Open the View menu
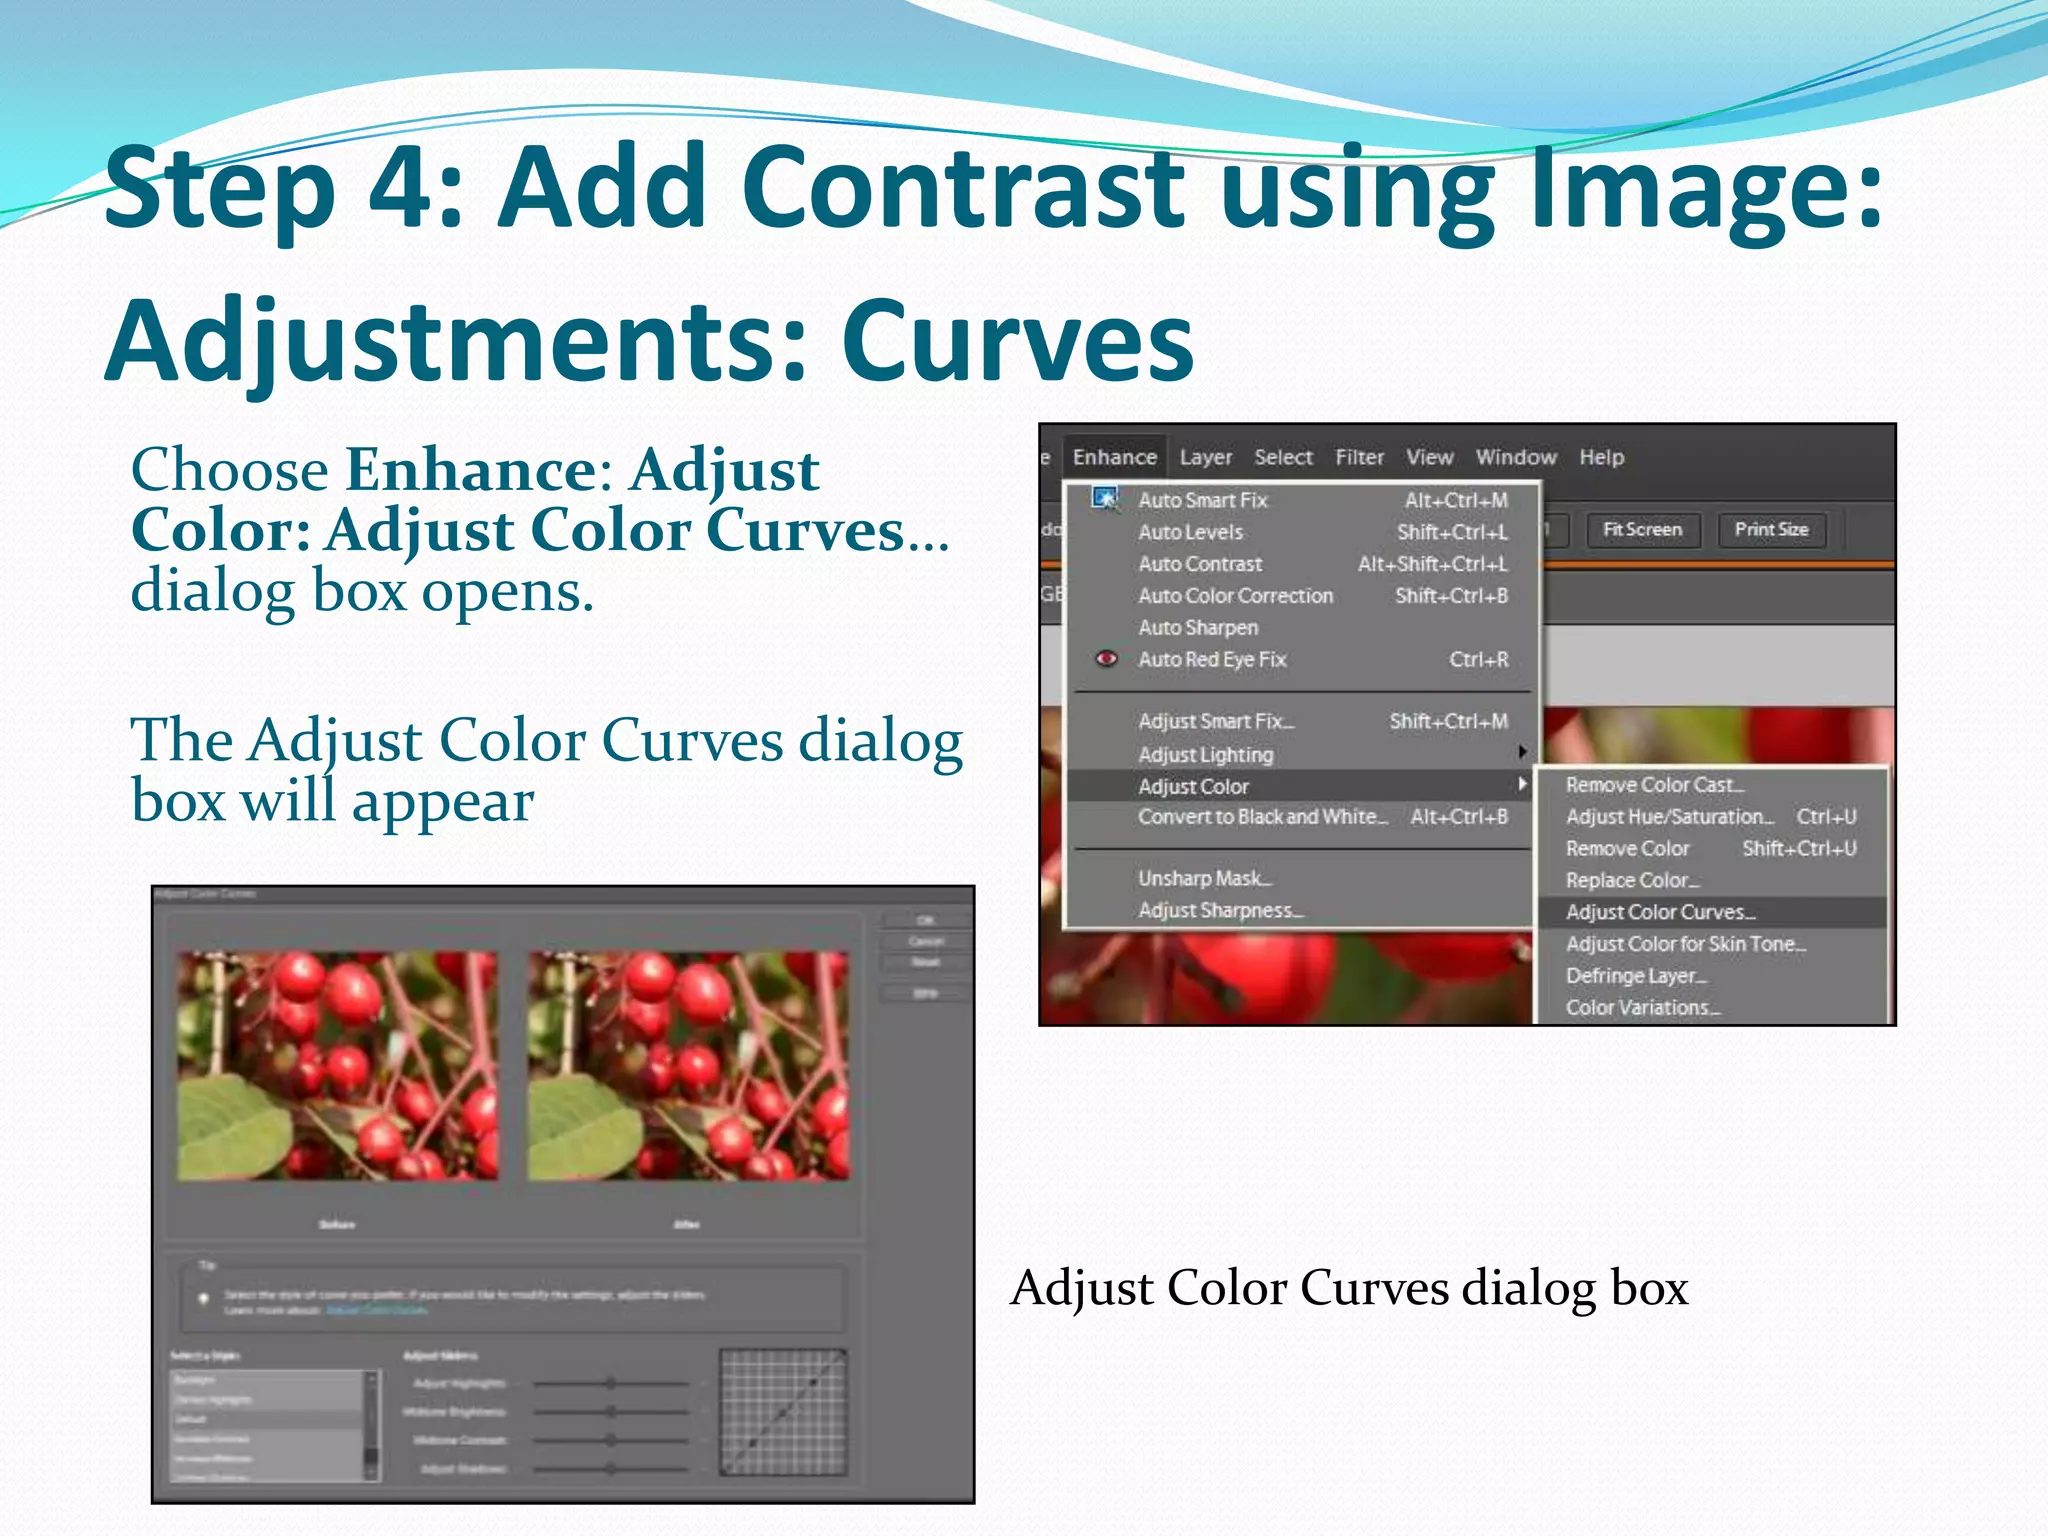The height and width of the screenshot is (1536, 2048). click(1429, 457)
